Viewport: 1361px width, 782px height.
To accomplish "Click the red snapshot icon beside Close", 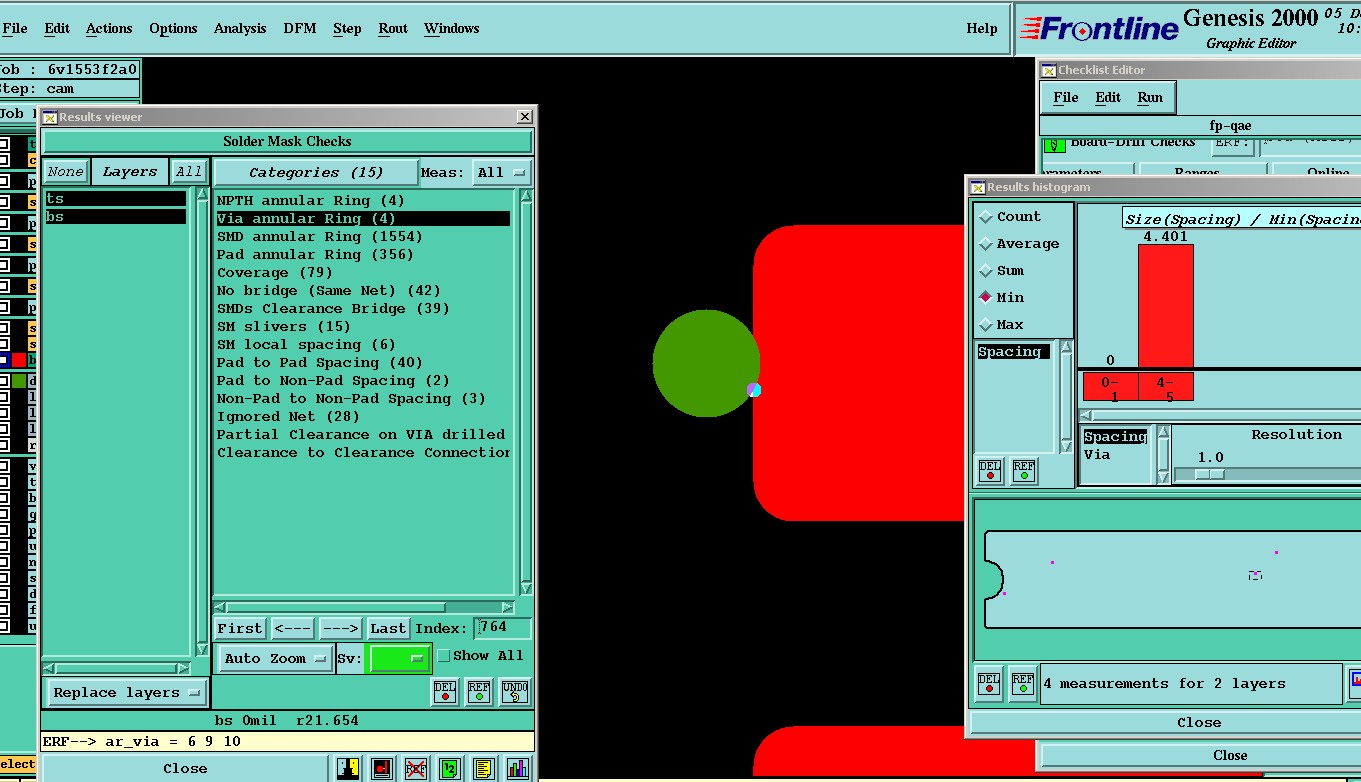I will tap(382, 768).
